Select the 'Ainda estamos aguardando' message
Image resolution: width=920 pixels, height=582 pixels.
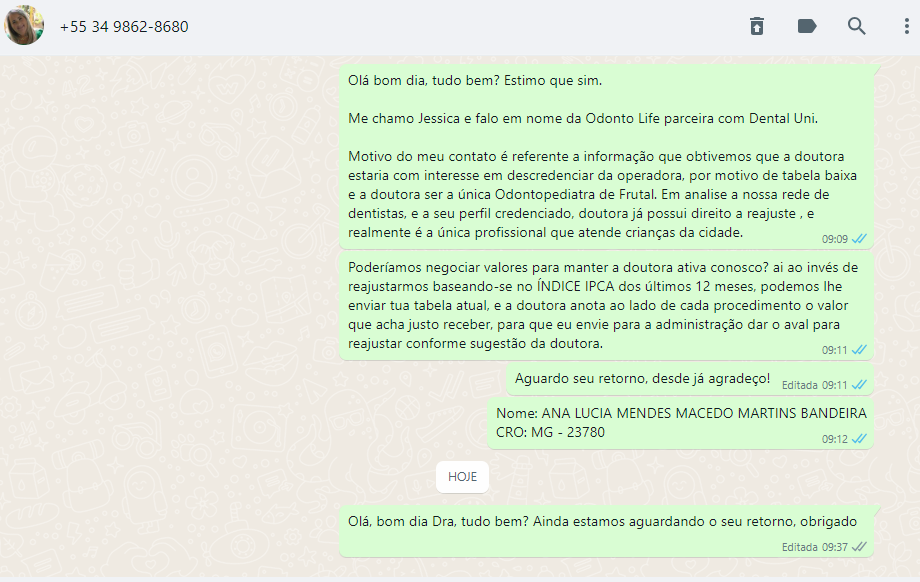coord(607,532)
